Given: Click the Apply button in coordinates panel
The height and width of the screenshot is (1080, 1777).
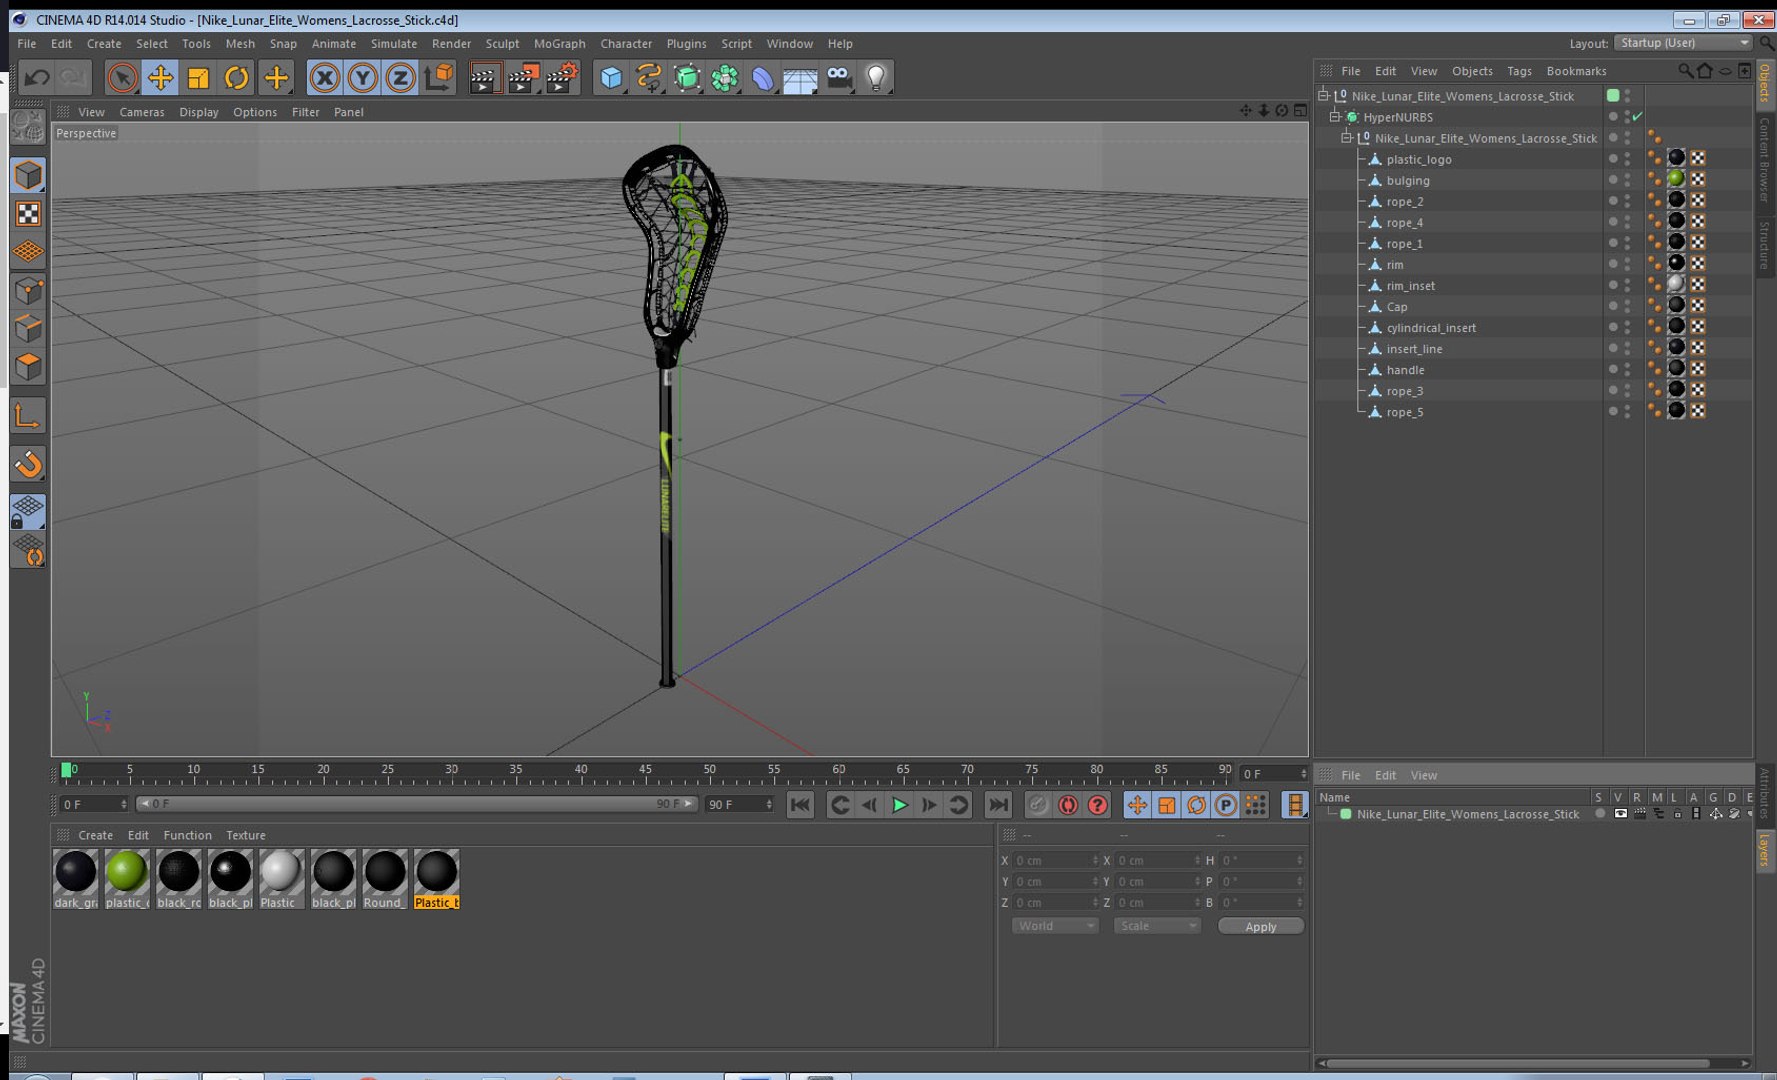Looking at the screenshot, I should (1260, 926).
